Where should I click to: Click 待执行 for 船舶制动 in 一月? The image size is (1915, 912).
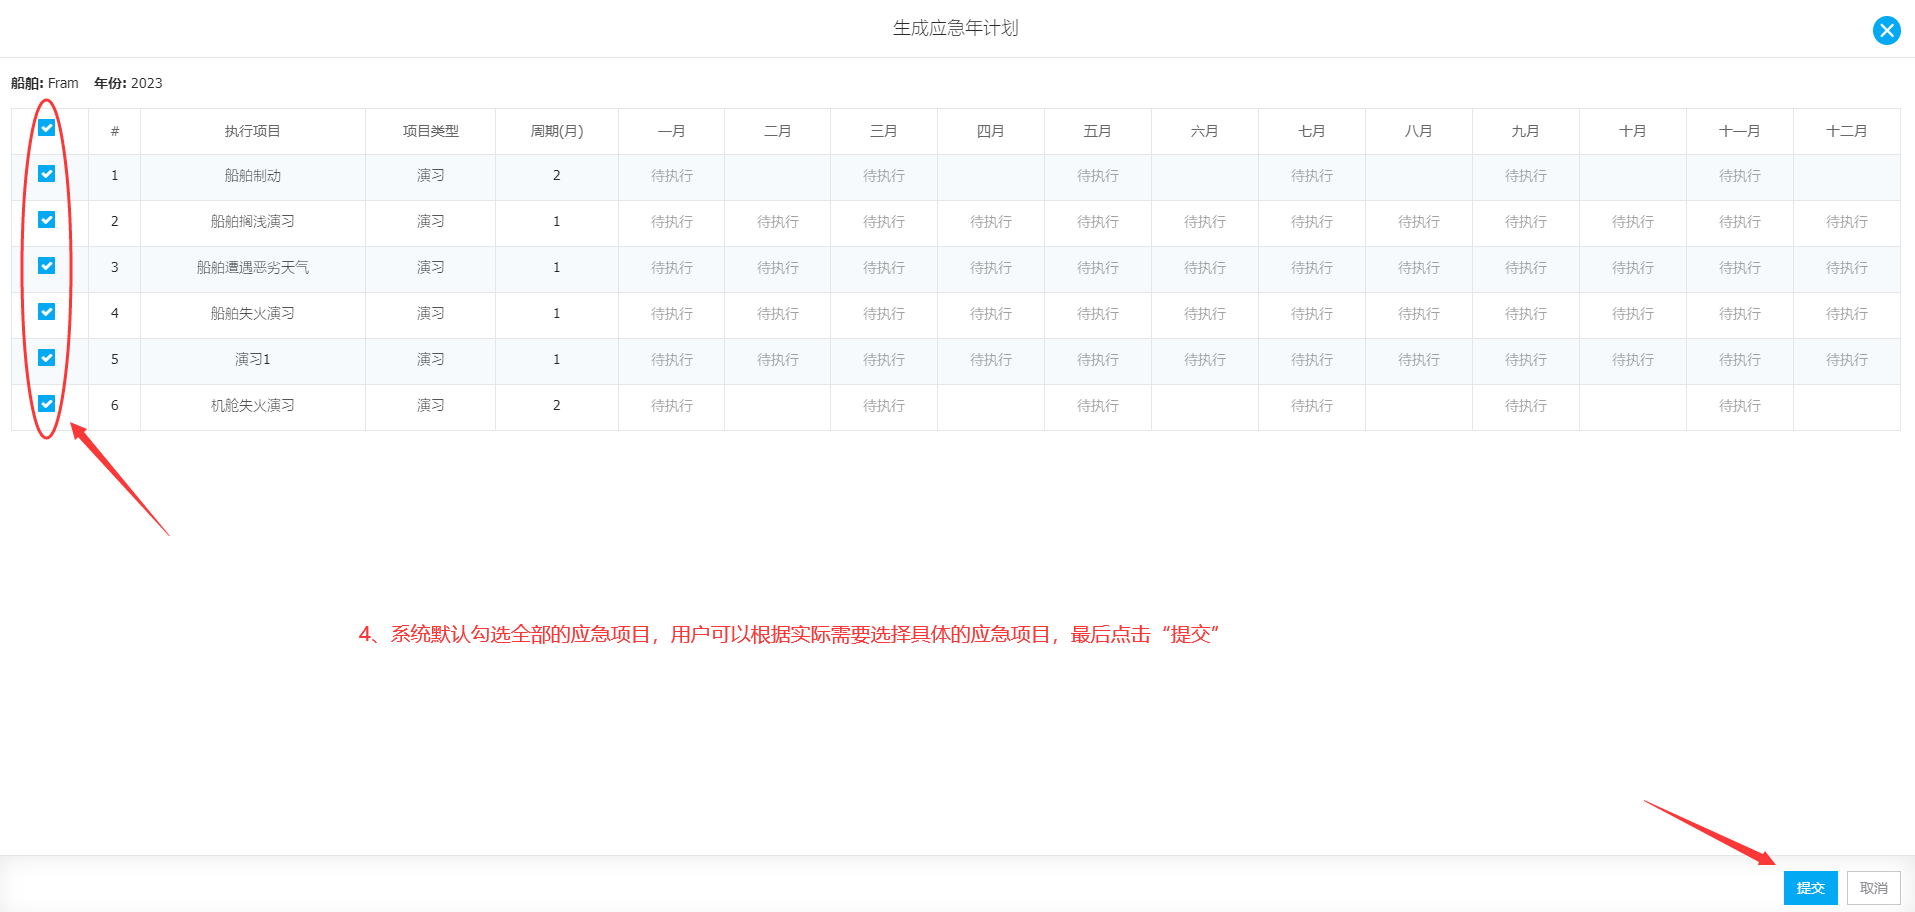coord(672,176)
